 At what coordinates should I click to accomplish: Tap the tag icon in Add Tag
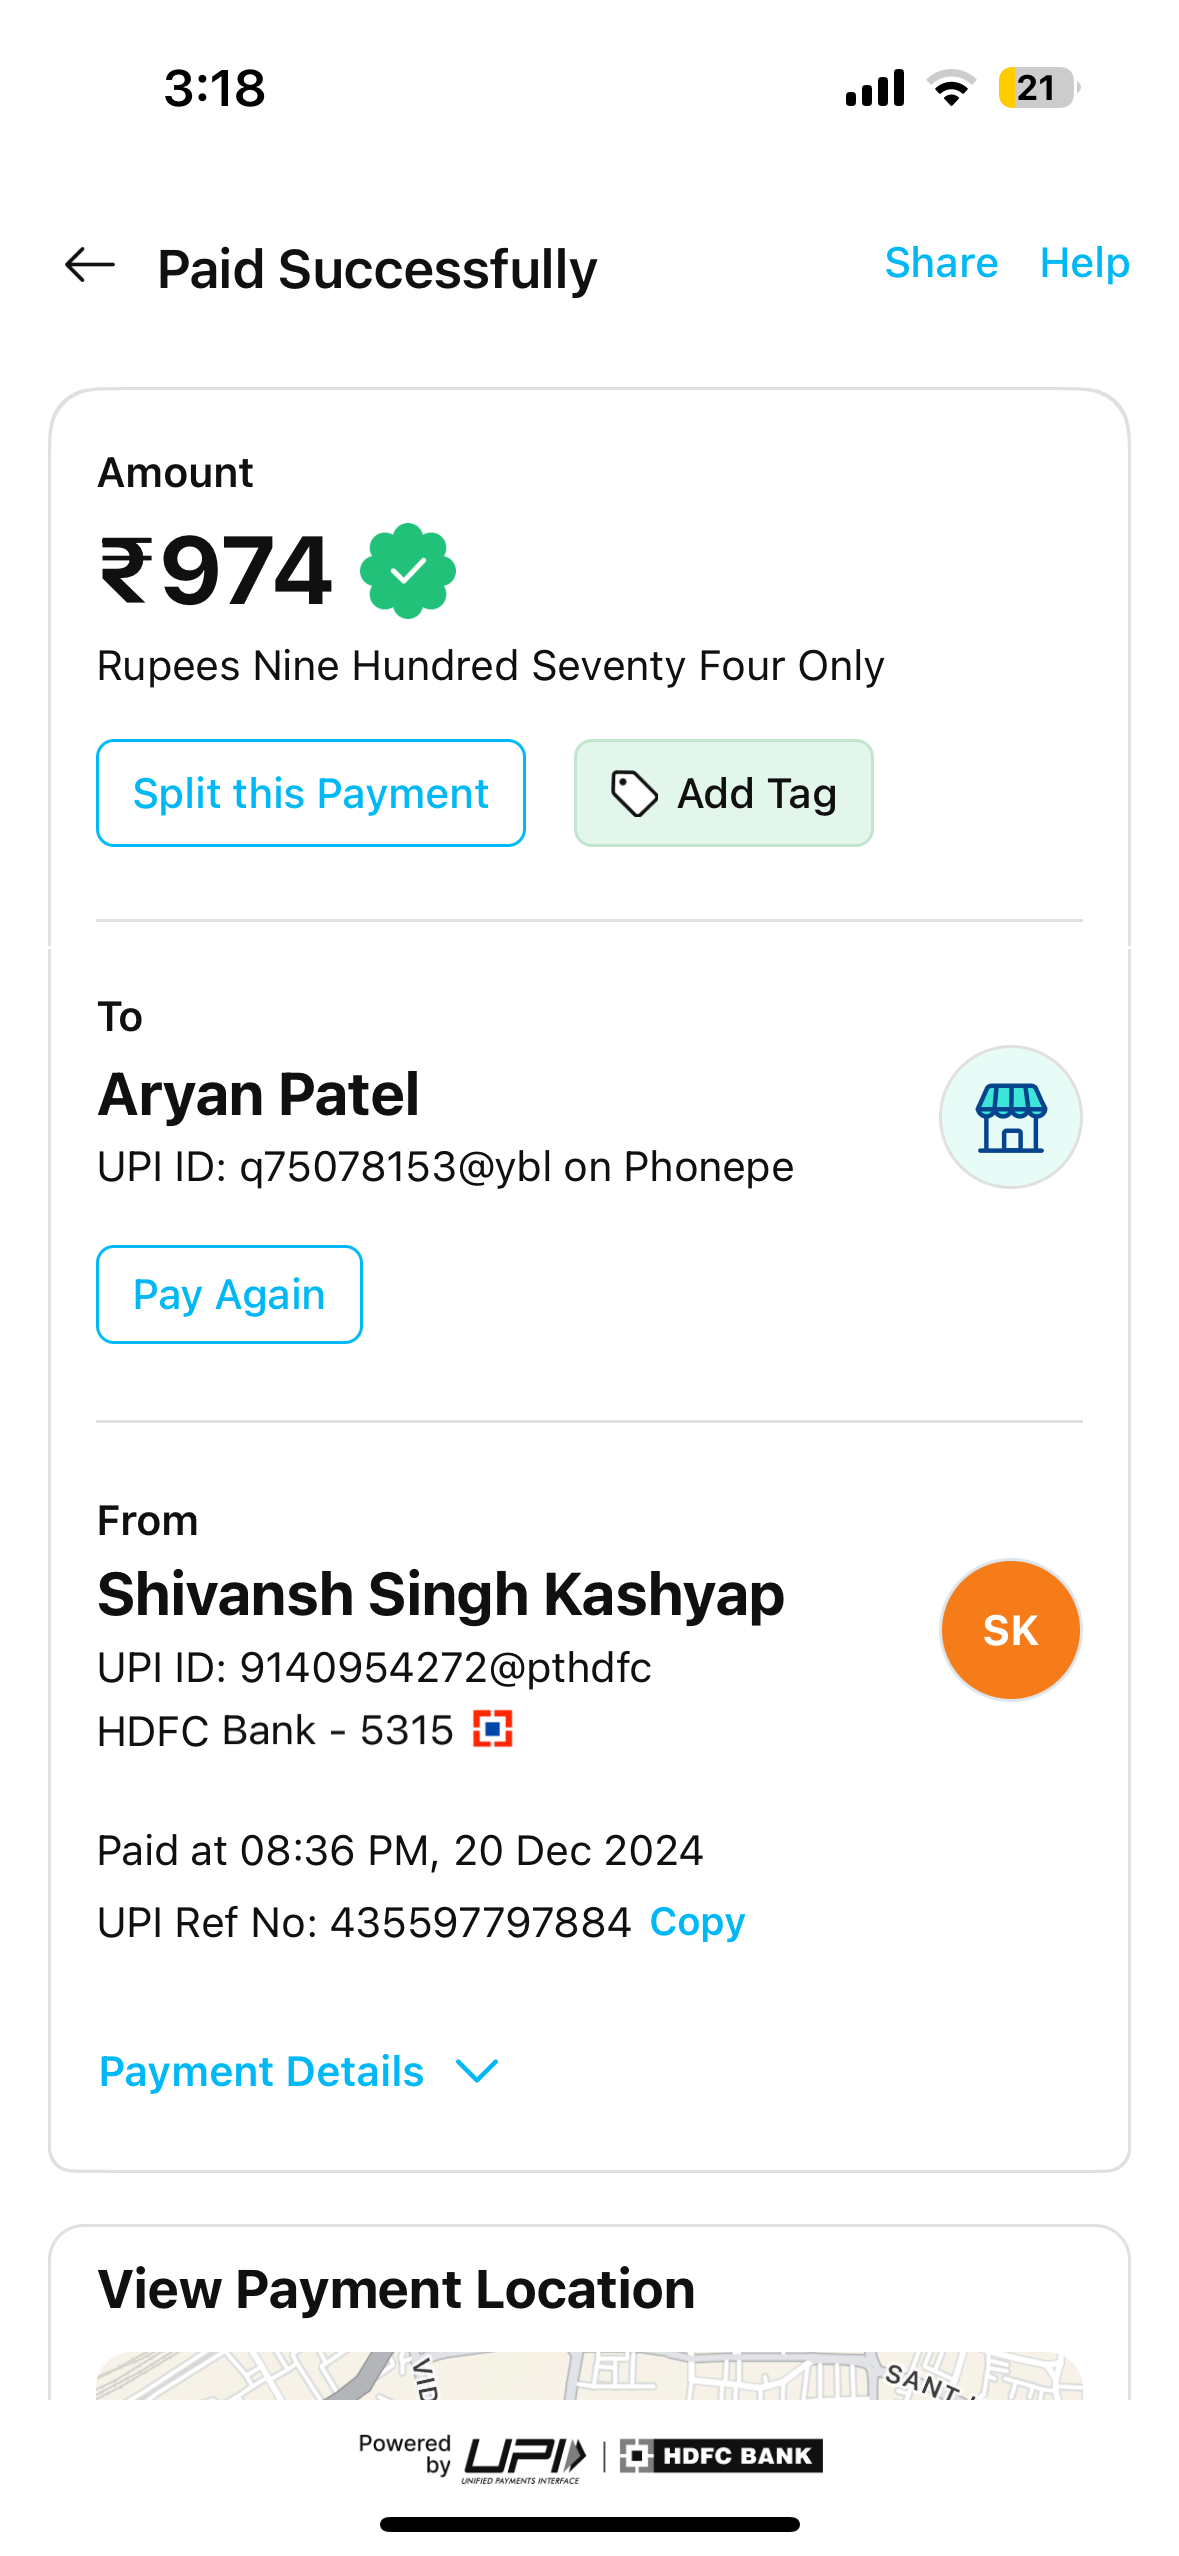coord(634,794)
